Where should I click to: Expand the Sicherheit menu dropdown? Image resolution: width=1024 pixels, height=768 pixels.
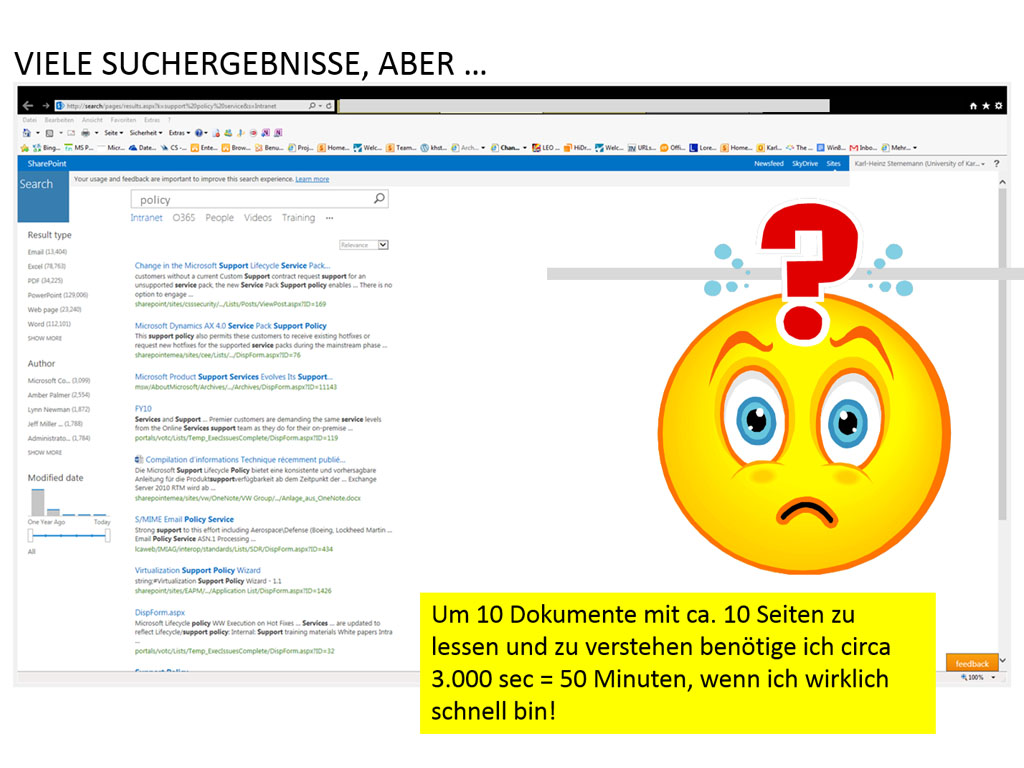(x=146, y=132)
